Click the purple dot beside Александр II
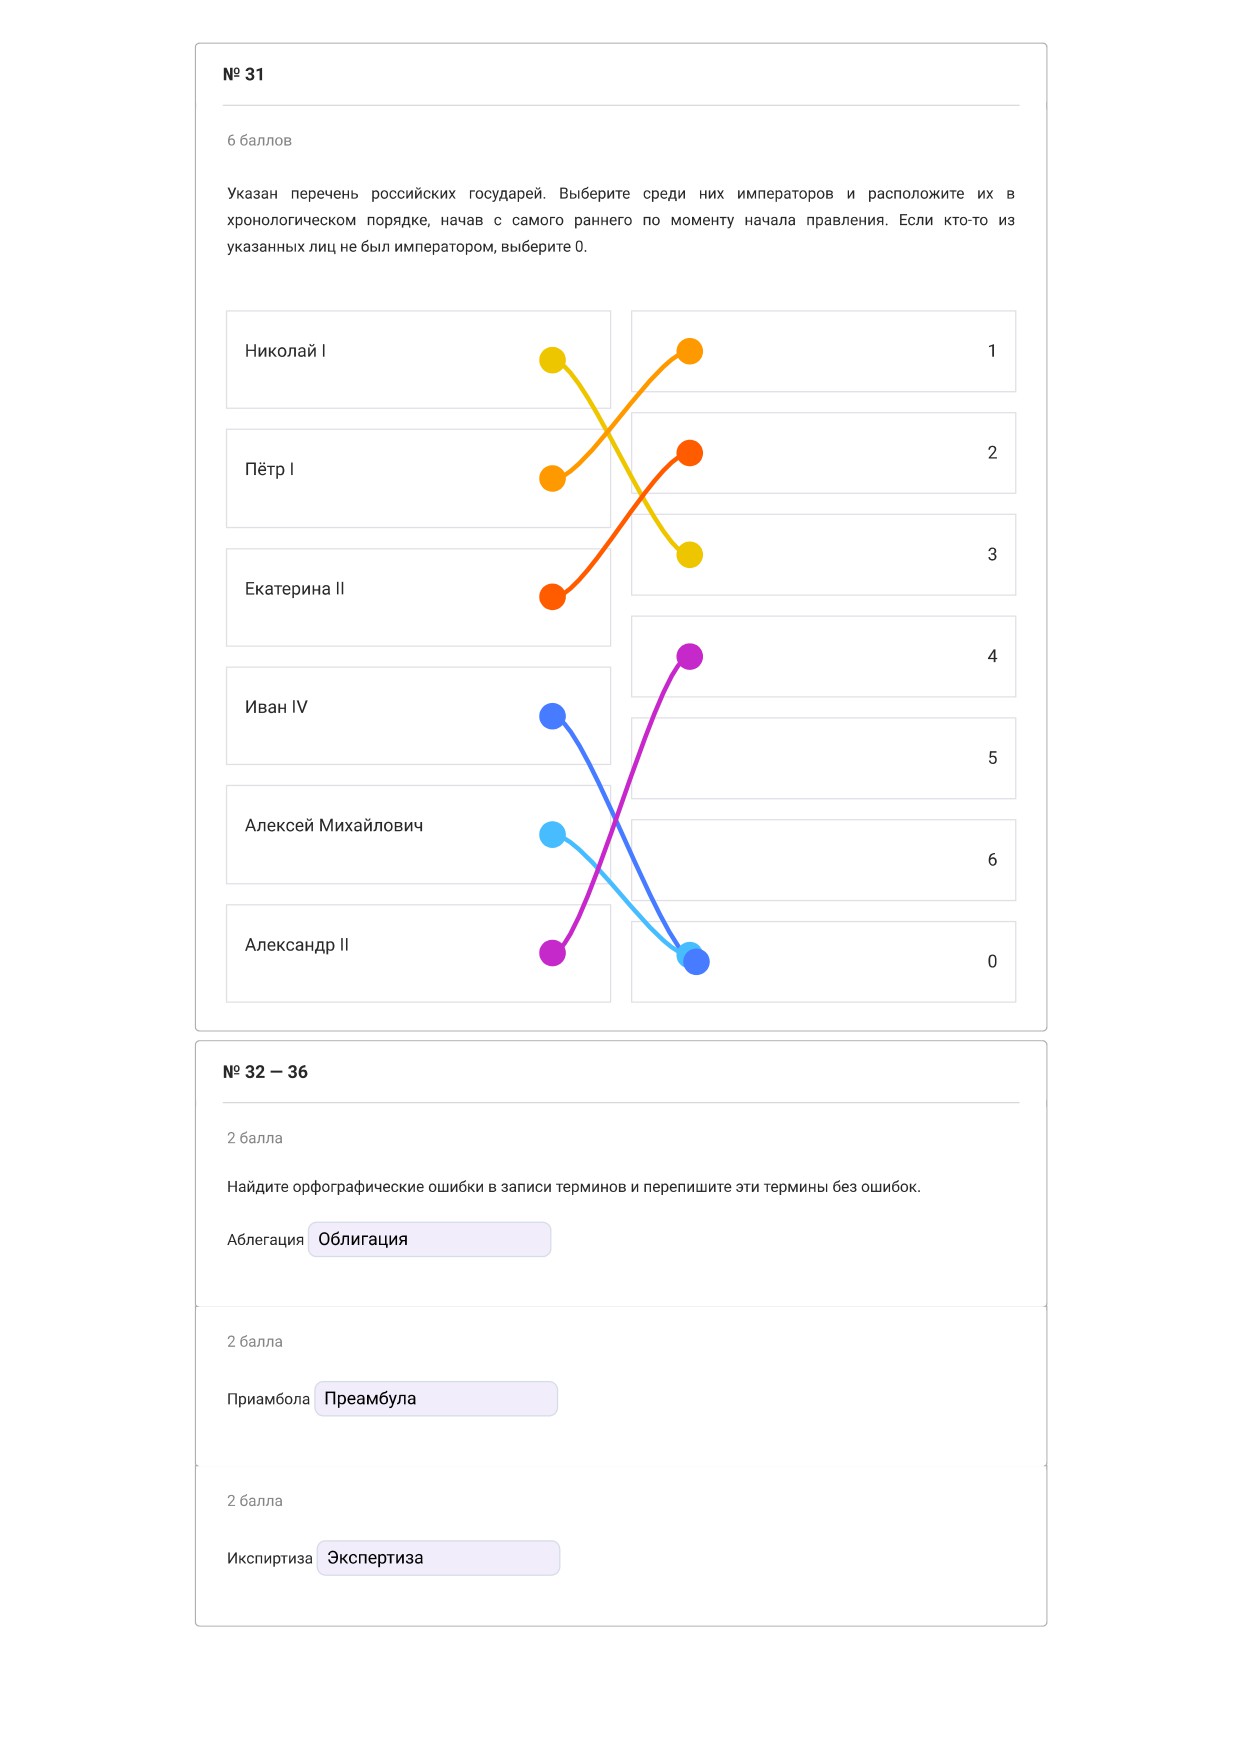The width and height of the screenshot is (1239, 1752). pos(552,953)
